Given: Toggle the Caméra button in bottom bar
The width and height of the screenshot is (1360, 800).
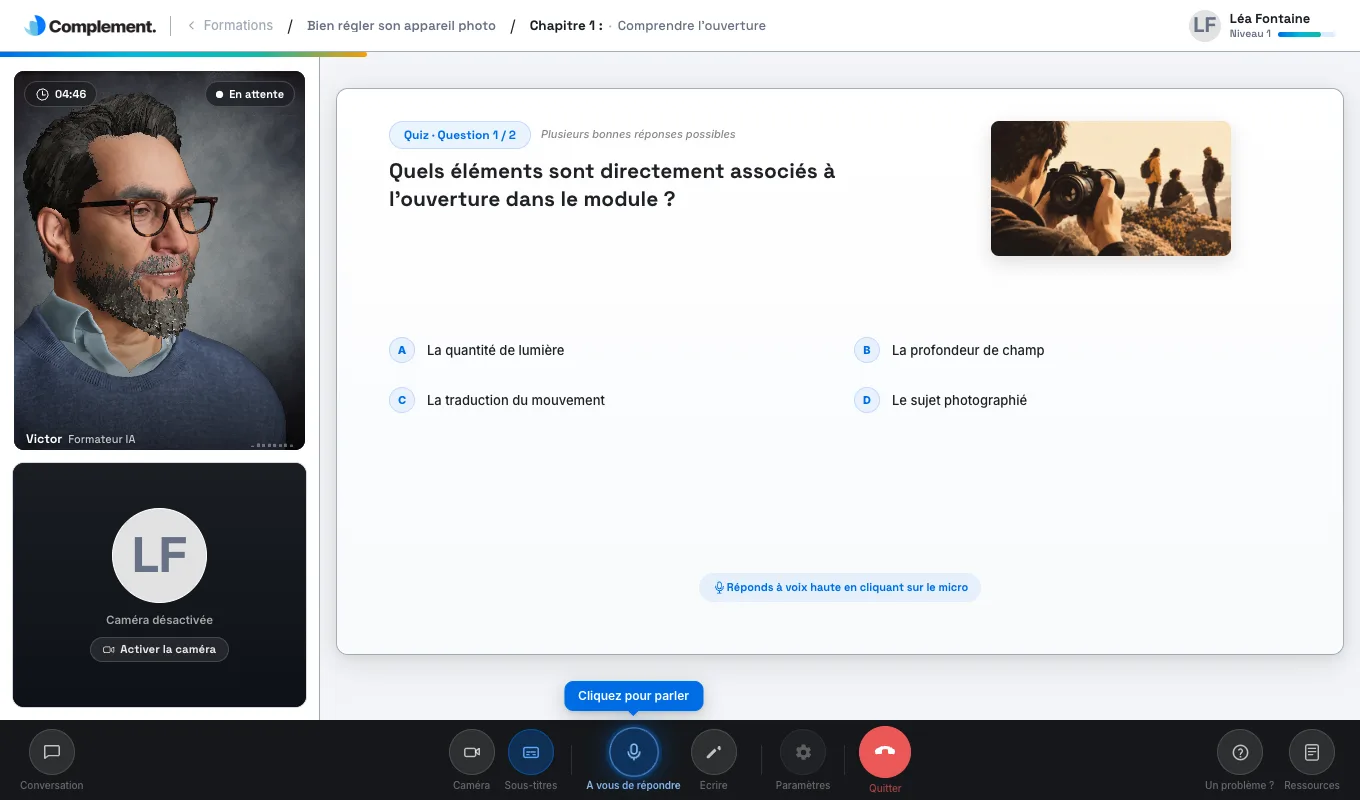Looking at the screenshot, I should pos(472,752).
